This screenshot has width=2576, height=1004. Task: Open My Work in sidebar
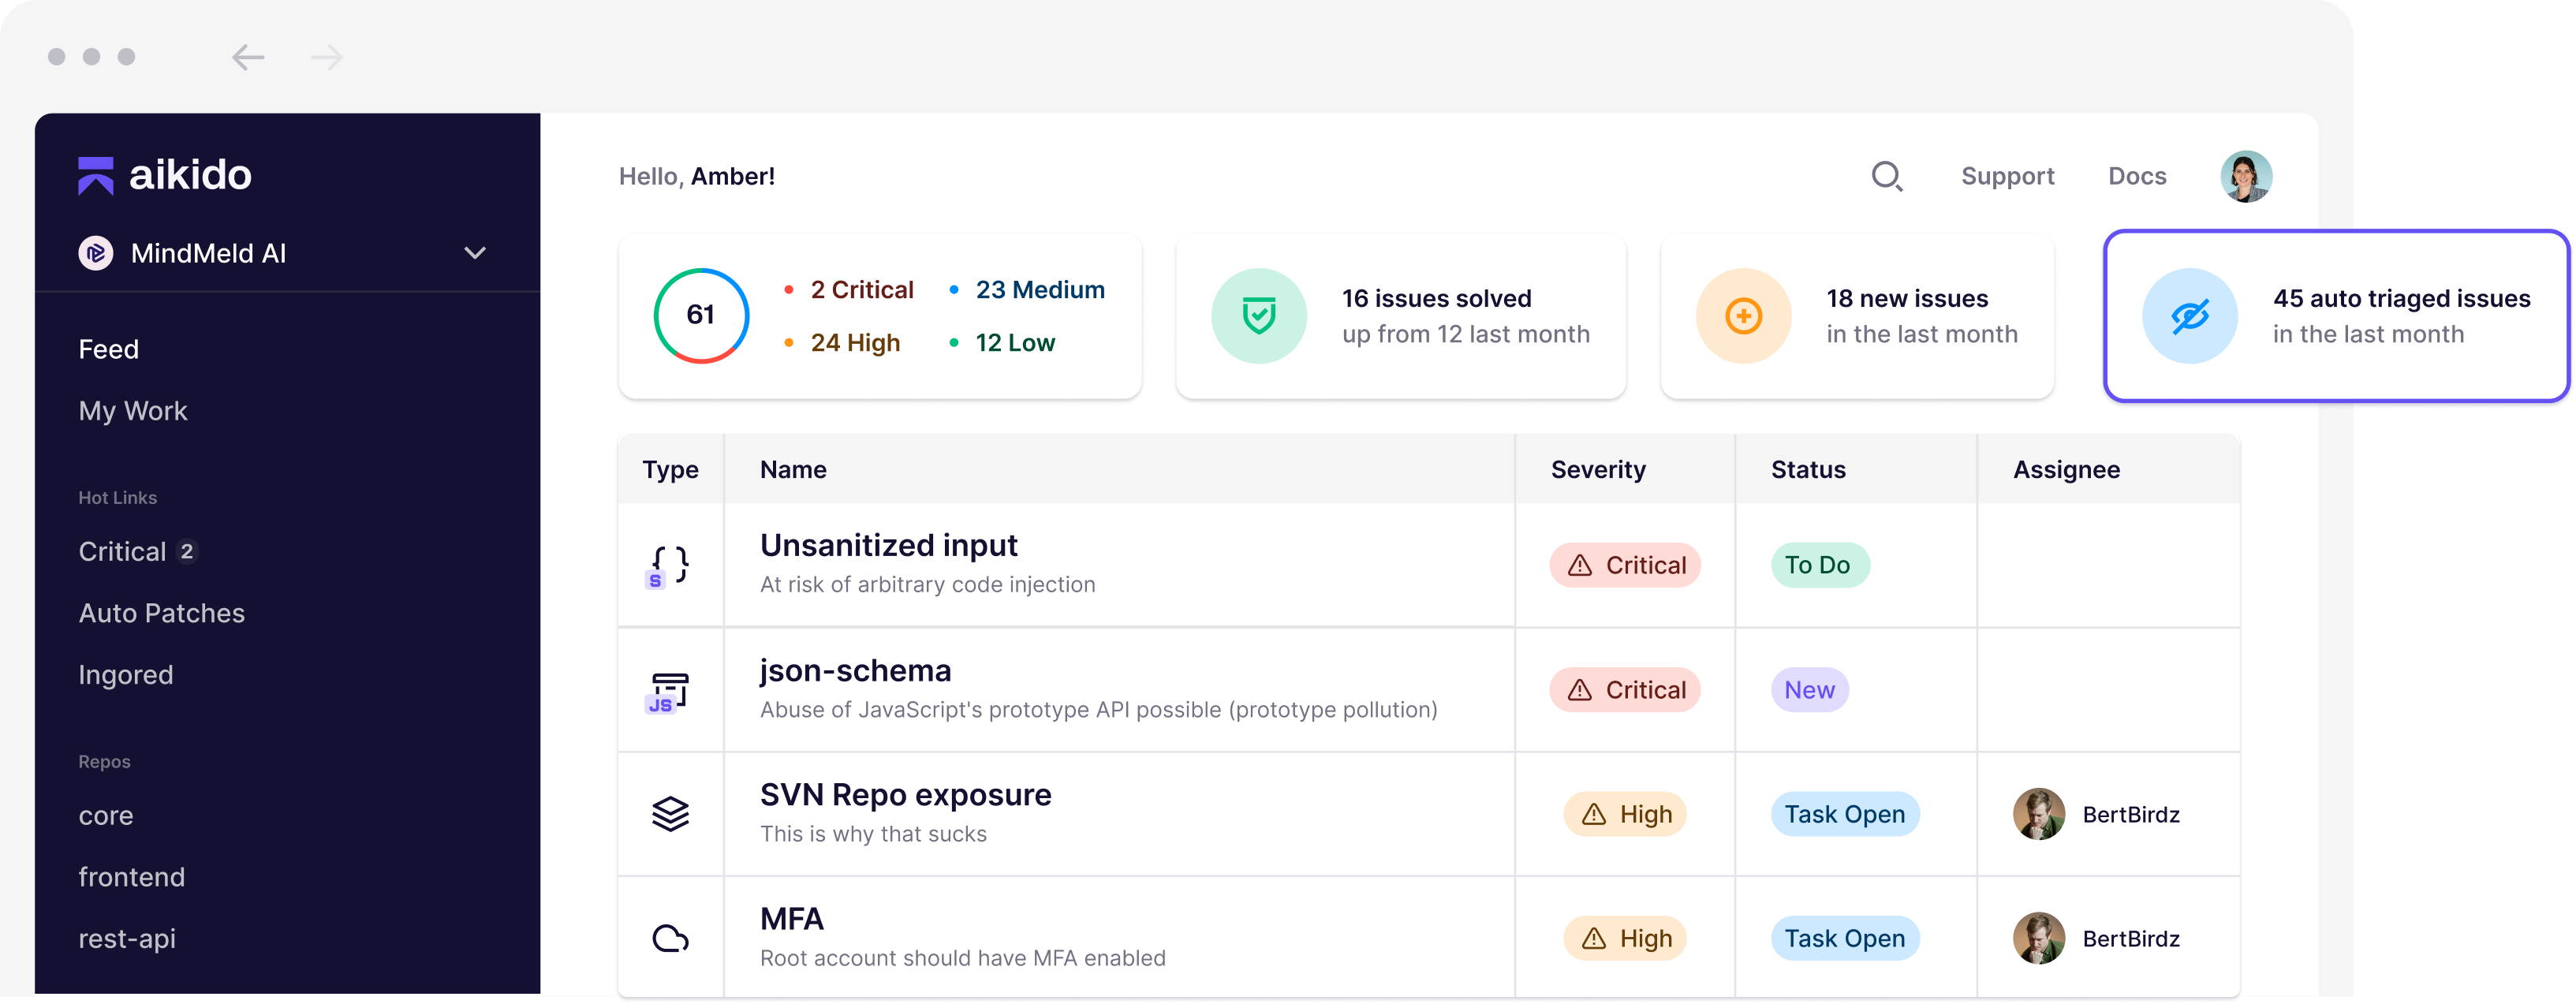pyautogui.click(x=133, y=411)
